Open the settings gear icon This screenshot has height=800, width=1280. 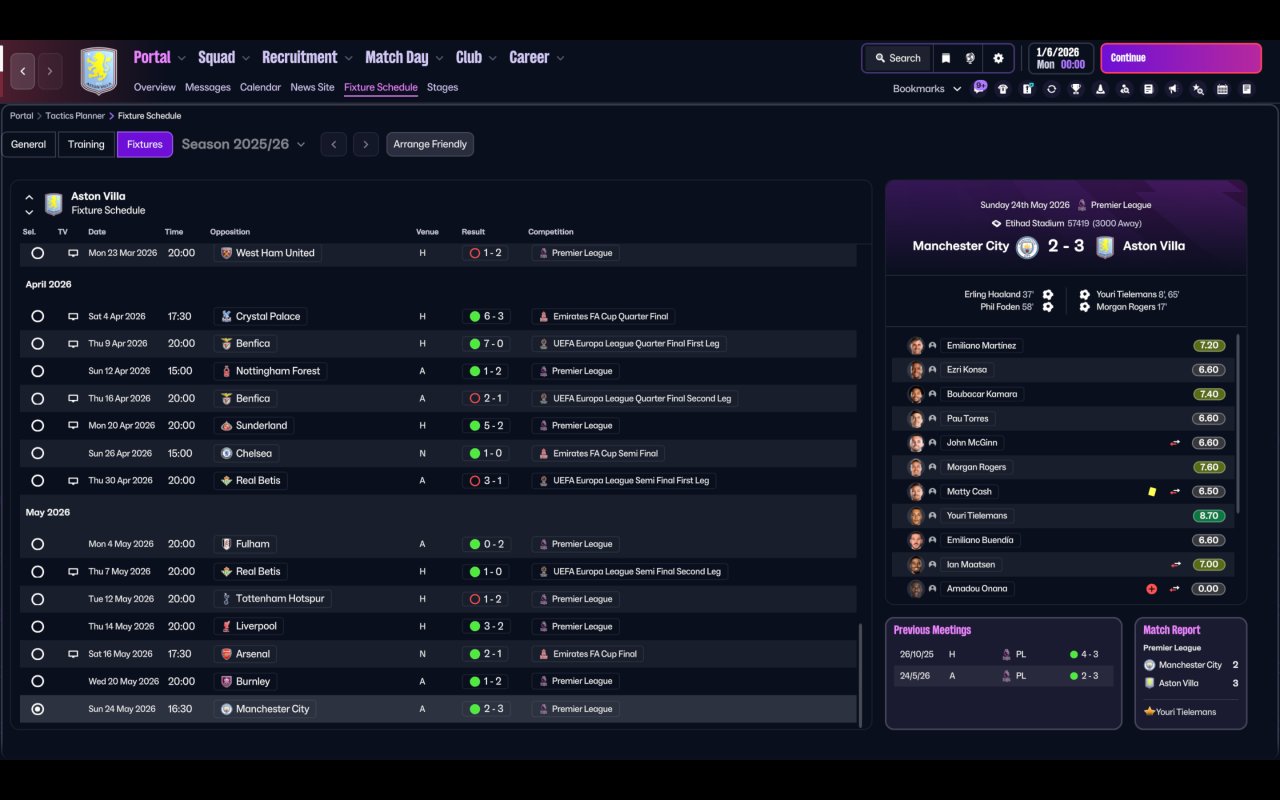(998, 58)
